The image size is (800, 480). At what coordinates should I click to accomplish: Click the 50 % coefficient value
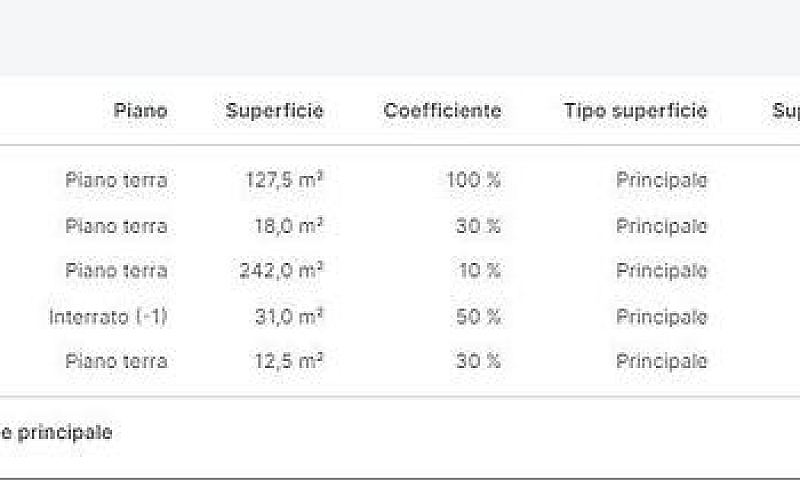click(x=478, y=317)
